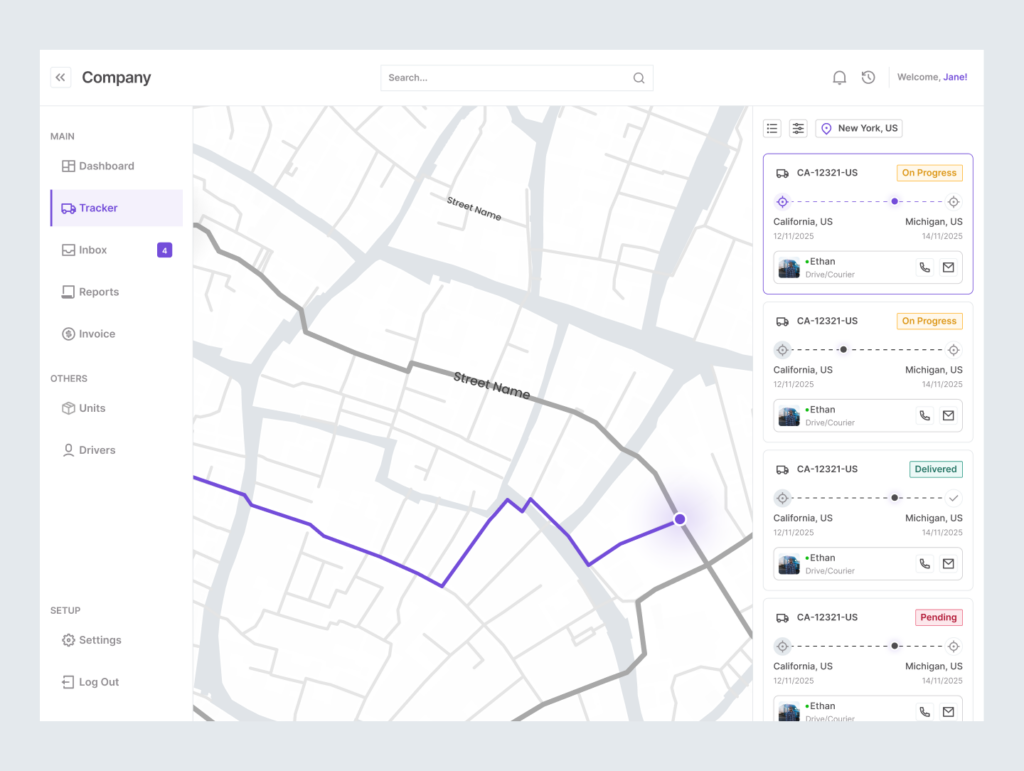
Task: Click the Pending status badge
Action: [x=938, y=617]
